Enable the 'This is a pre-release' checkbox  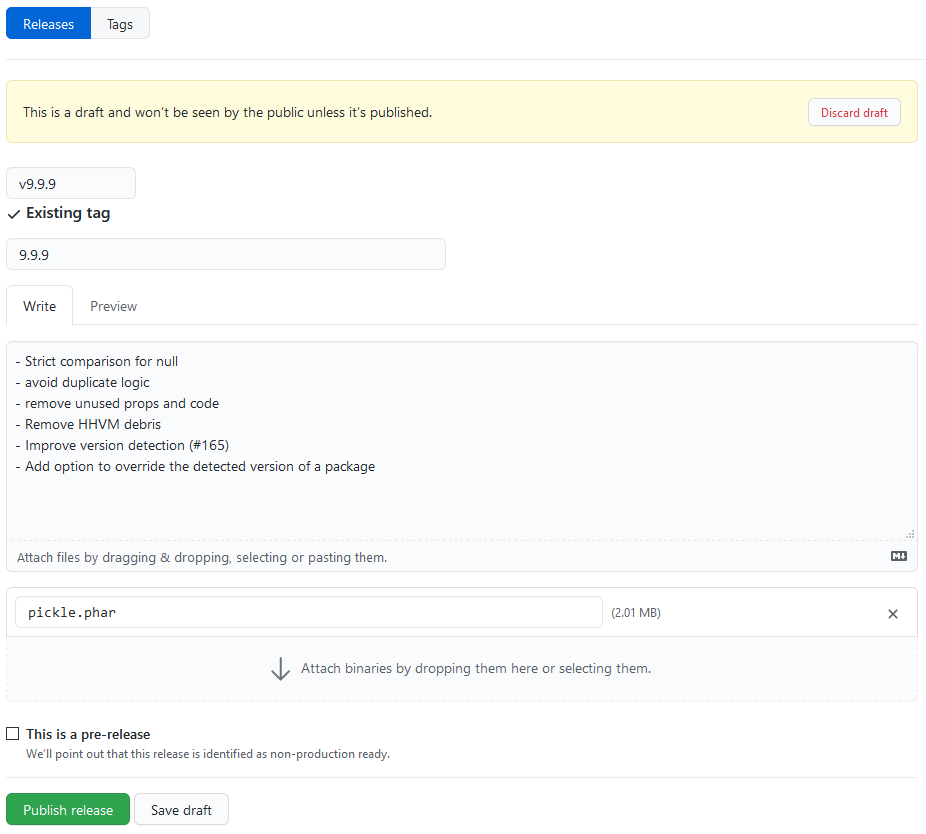coord(13,733)
